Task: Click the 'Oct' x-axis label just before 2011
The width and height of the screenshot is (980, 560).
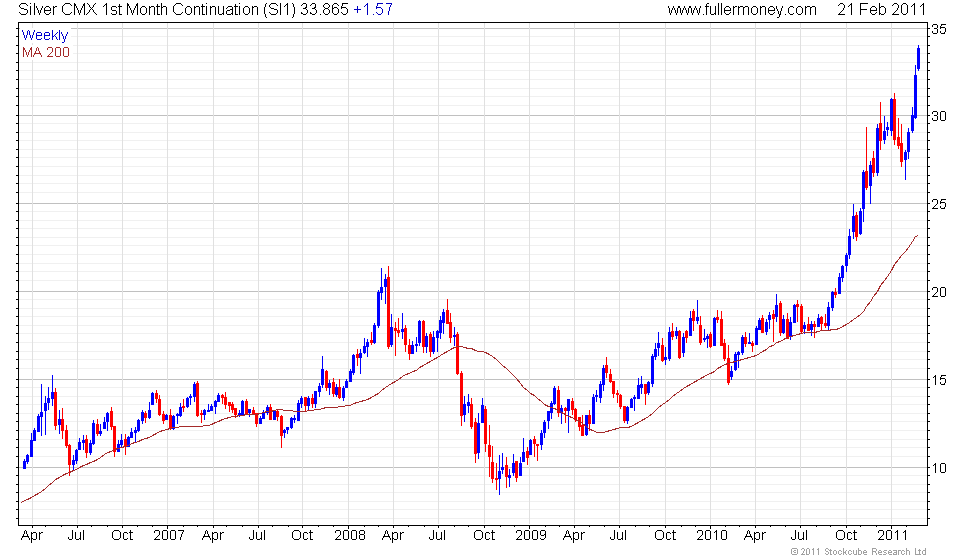Action: [846, 535]
